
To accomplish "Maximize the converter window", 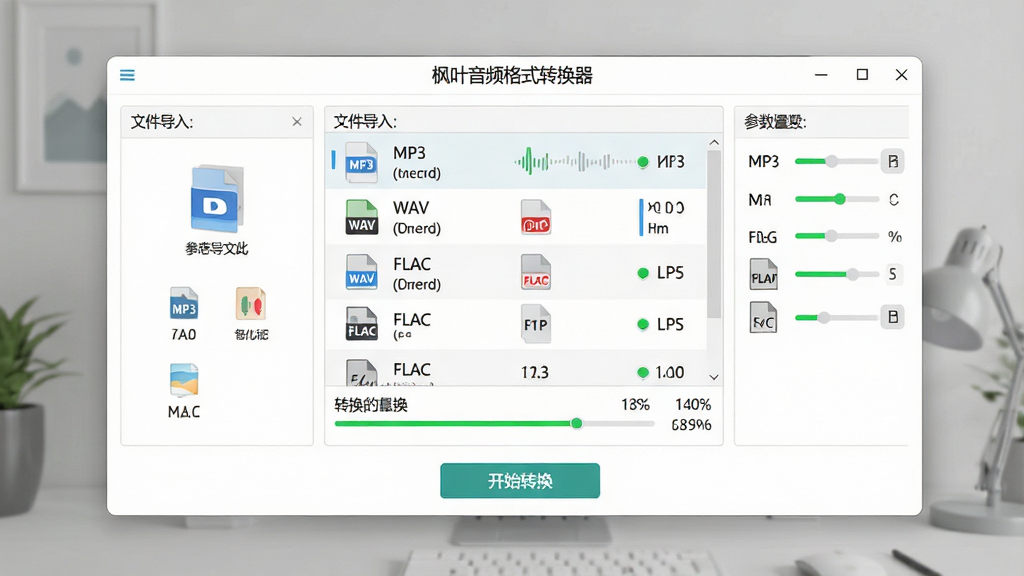I will tap(862, 75).
